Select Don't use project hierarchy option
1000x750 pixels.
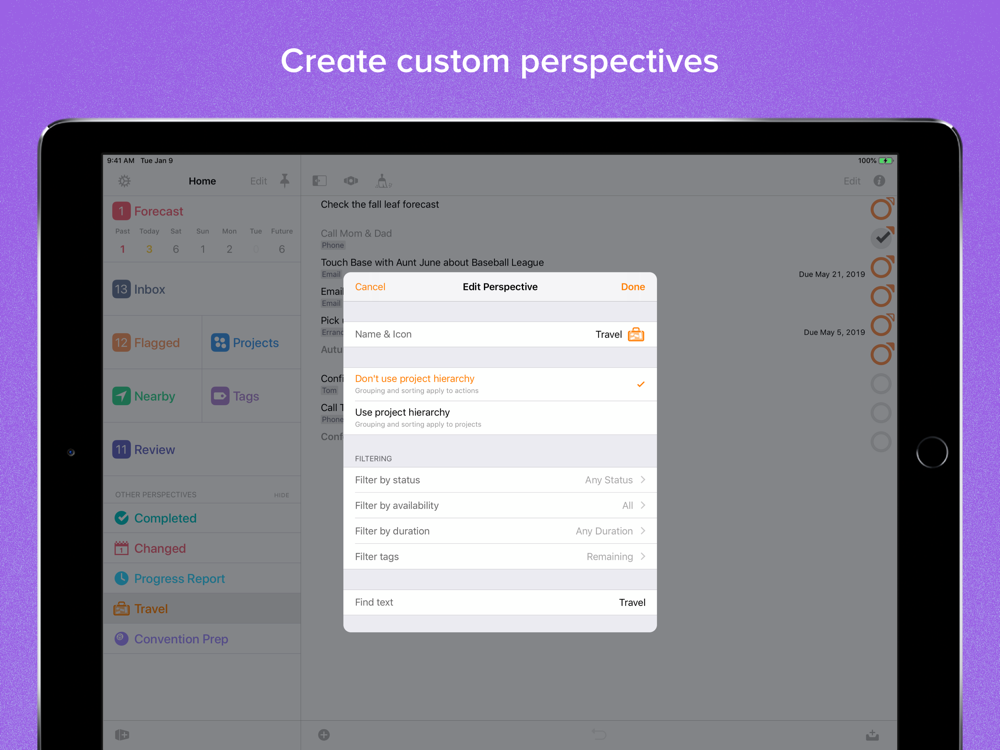[500, 384]
